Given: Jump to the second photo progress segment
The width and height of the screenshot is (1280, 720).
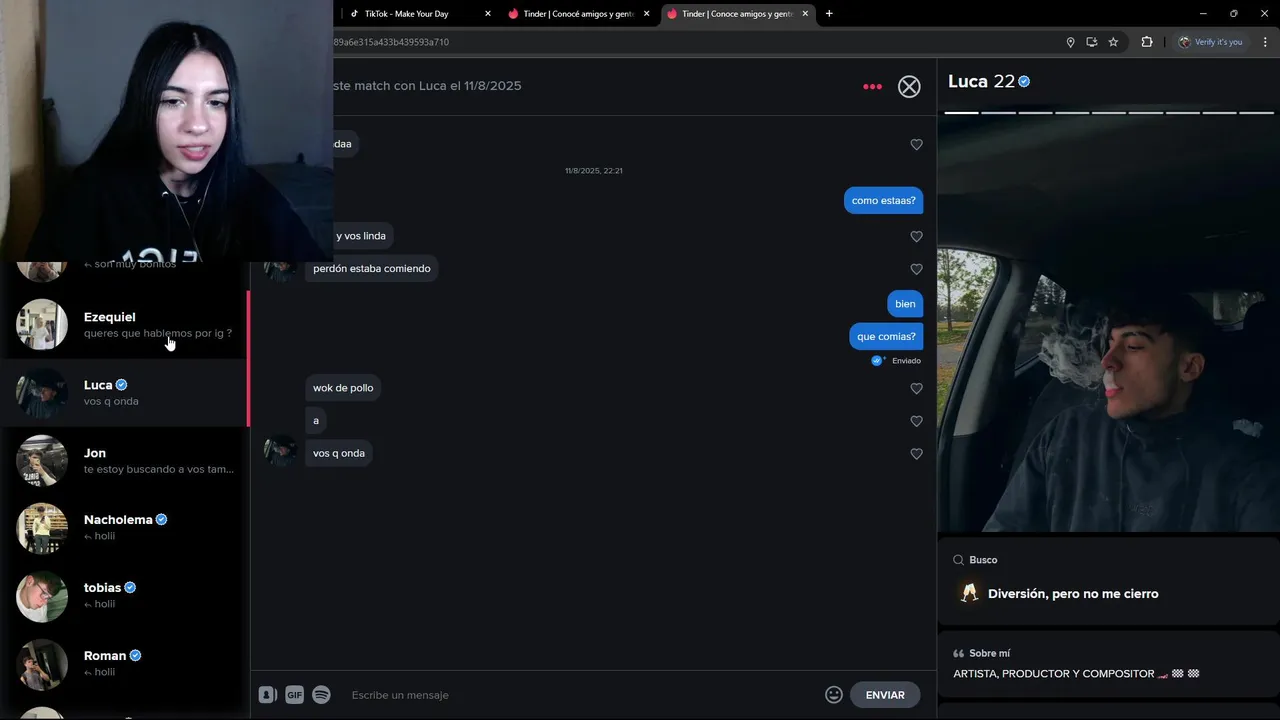Looking at the screenshot, I should click(x=998, y=113).
